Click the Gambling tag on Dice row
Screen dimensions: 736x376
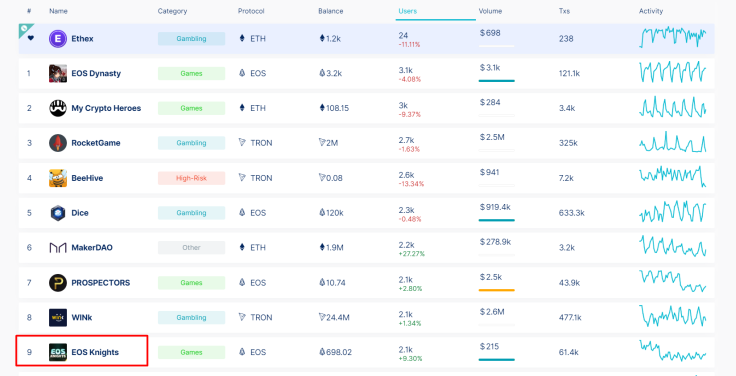[x=192, y=213]
